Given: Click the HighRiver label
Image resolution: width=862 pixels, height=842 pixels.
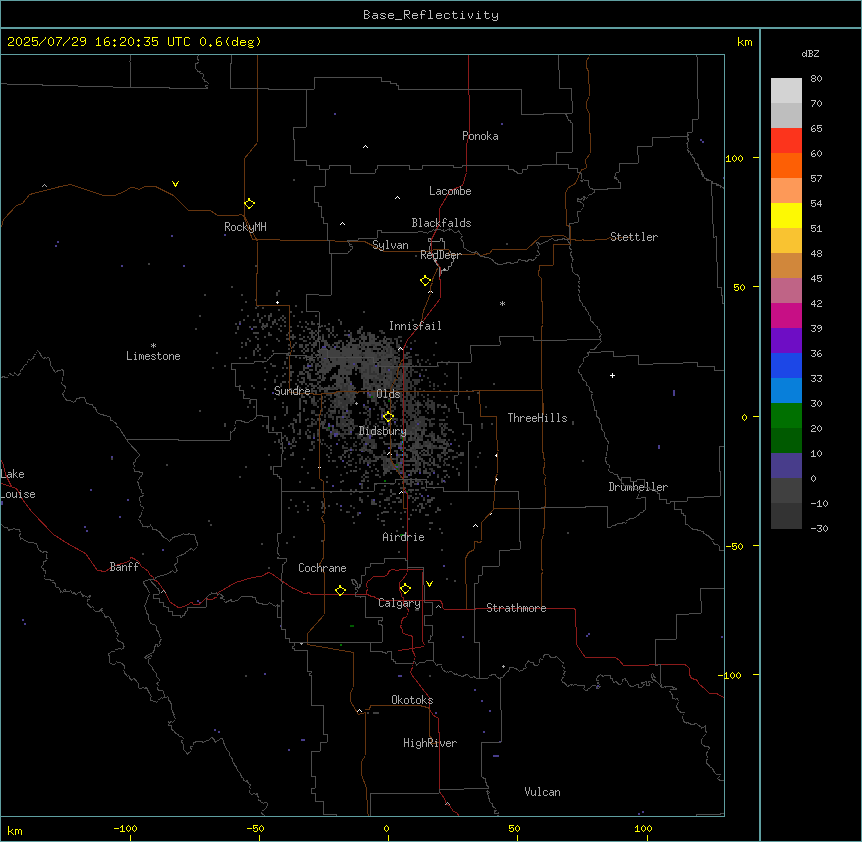Looking at the screenshot, I should tap(430, 743).
